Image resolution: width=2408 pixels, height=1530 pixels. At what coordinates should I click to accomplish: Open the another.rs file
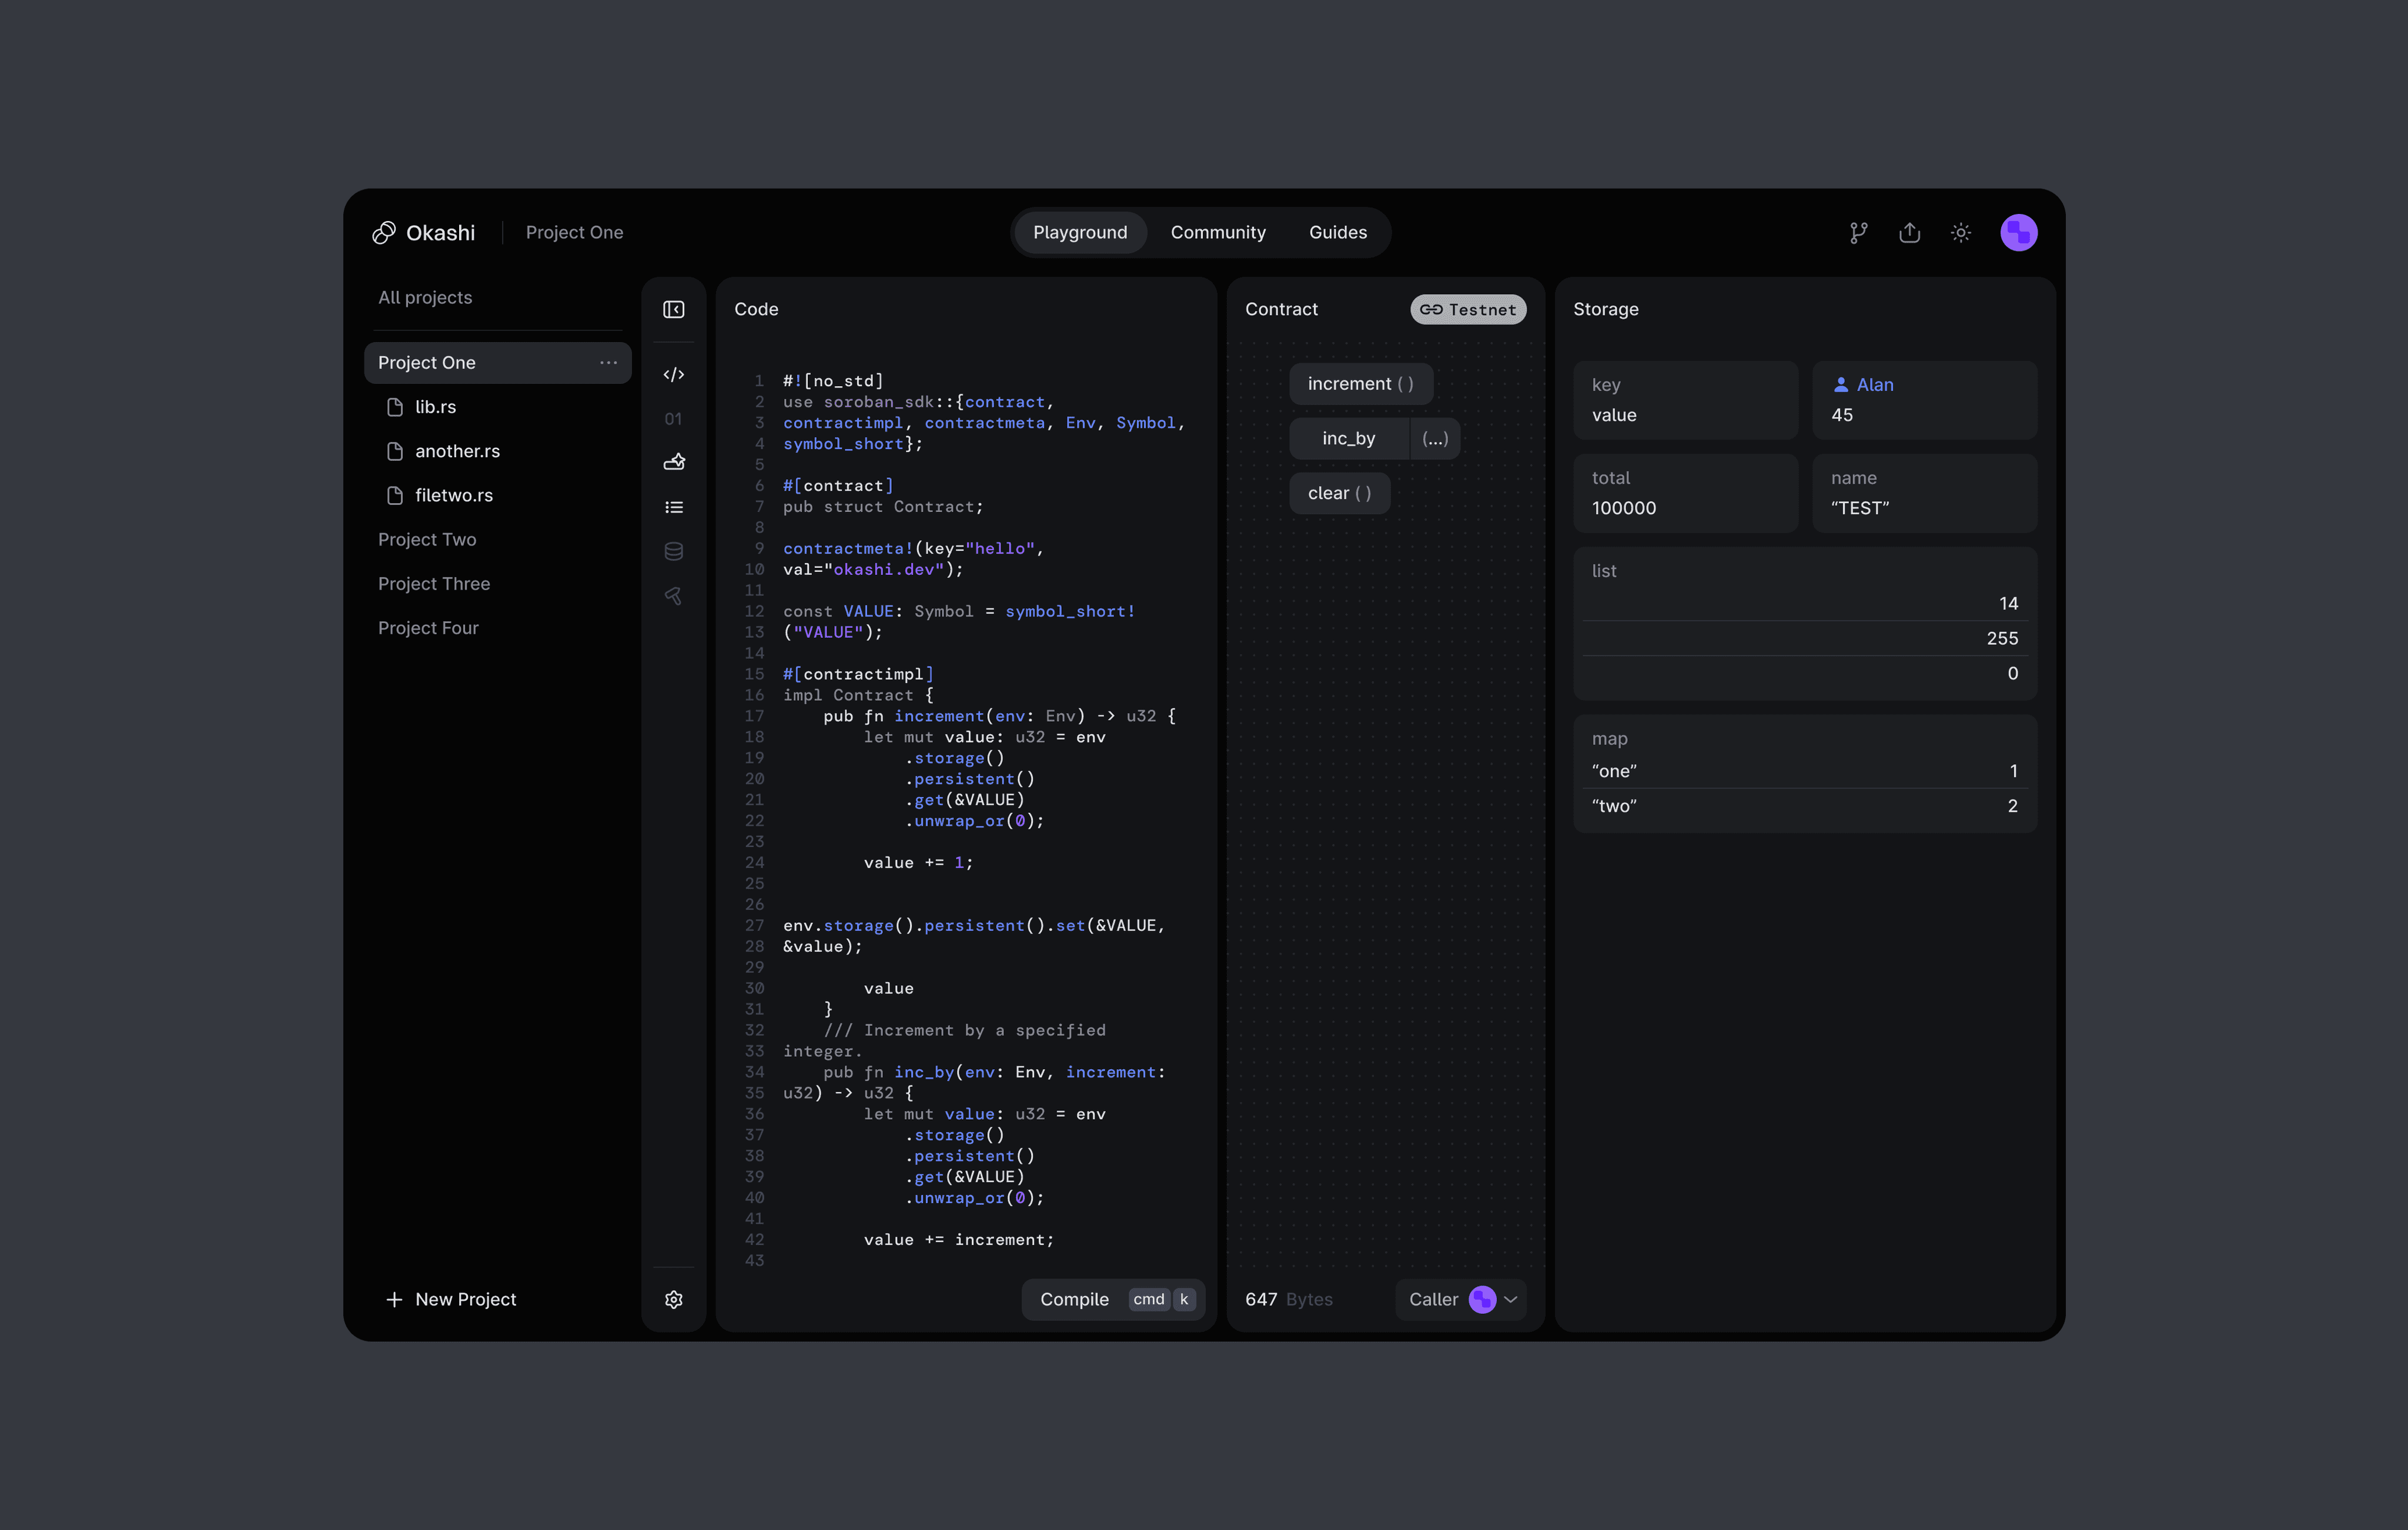[x=457, y=451]
